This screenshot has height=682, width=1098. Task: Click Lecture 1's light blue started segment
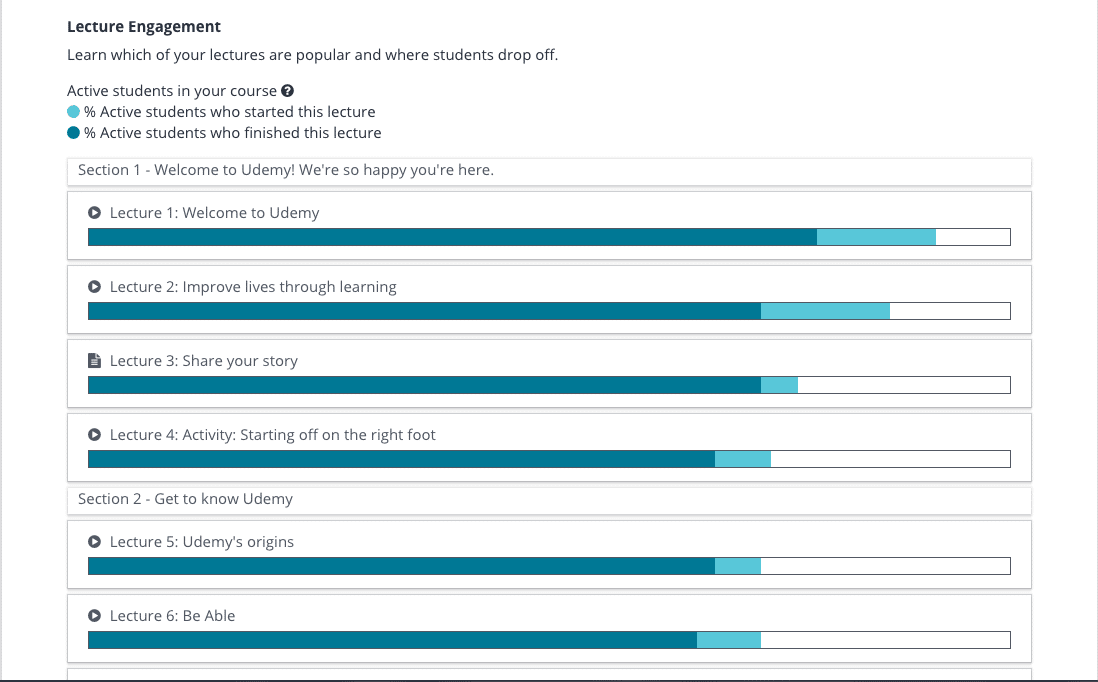click(x=876, y=237)
